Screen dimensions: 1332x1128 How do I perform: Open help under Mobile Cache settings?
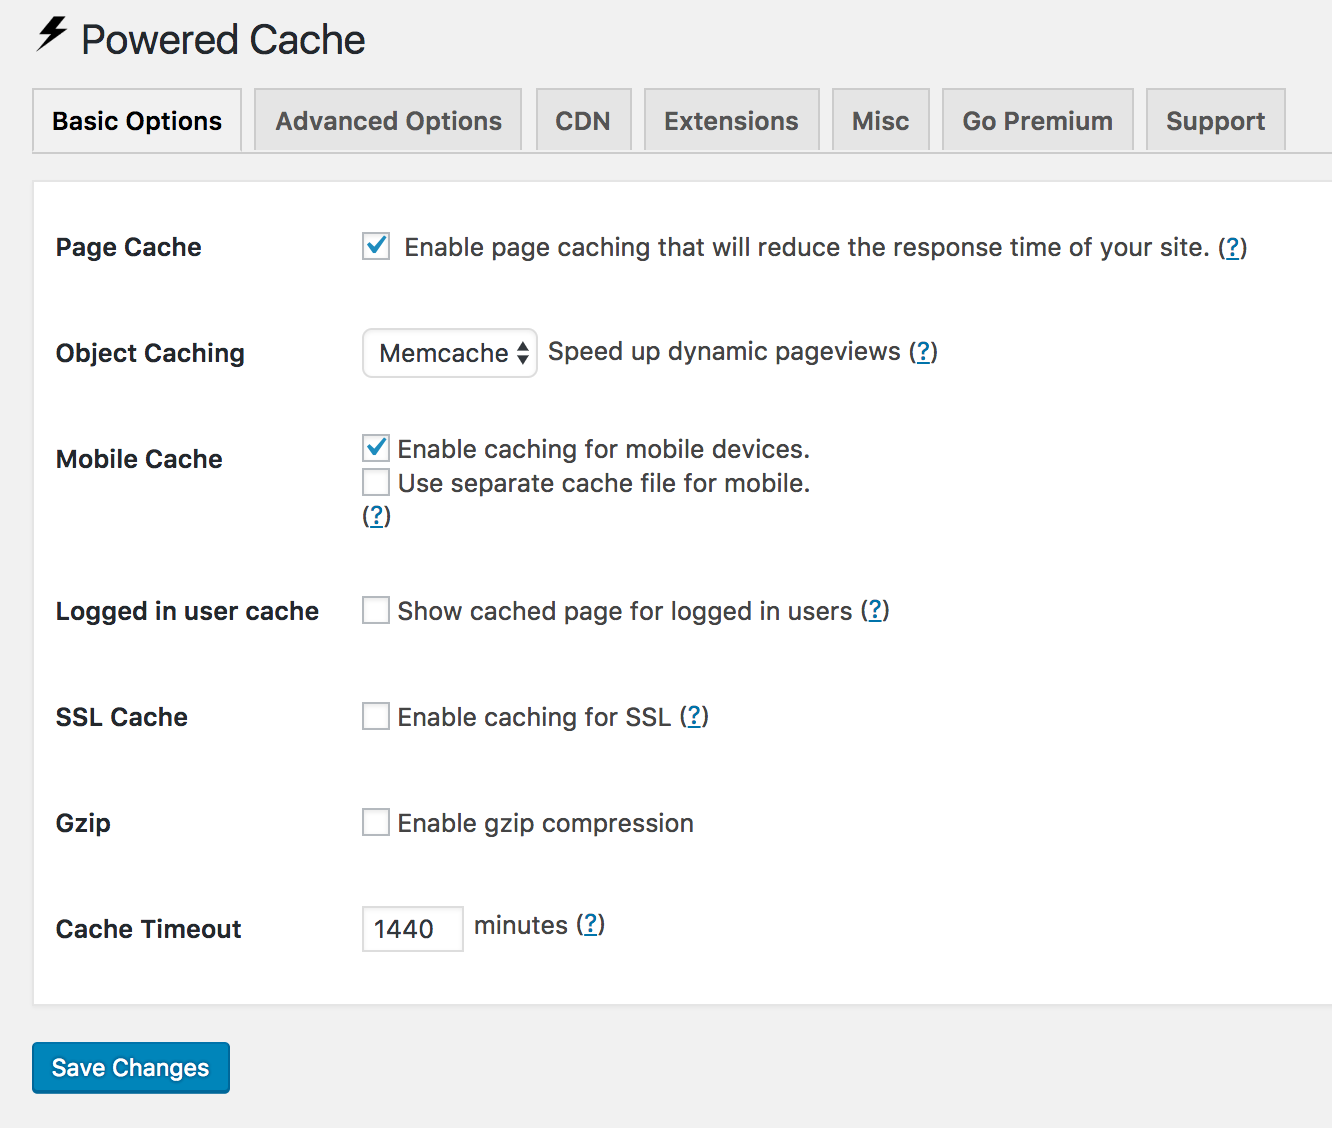(376, 516)
